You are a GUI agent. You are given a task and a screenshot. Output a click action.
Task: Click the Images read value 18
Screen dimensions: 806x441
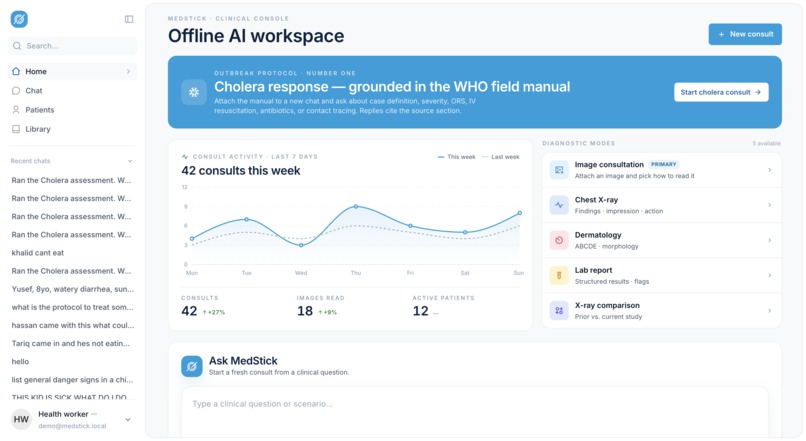(305, 311)
